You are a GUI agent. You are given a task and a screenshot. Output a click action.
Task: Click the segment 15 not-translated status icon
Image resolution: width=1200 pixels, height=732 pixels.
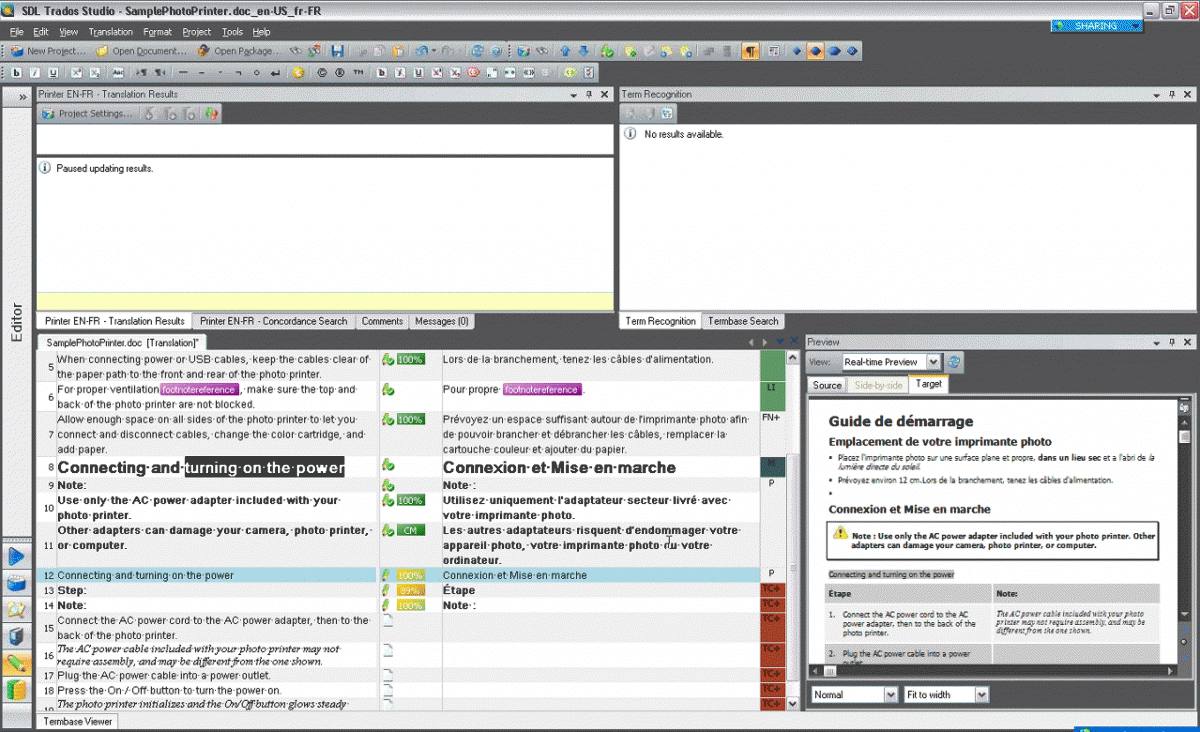387,620
